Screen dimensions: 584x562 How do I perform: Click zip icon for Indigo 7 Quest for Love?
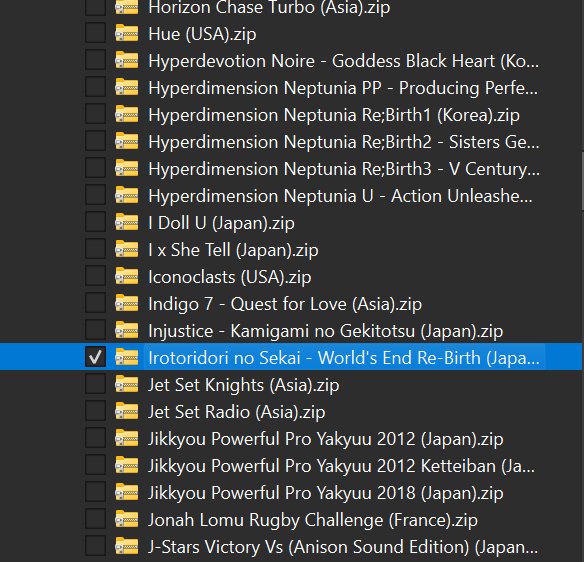pyautogui.click(x=127, y=304)
